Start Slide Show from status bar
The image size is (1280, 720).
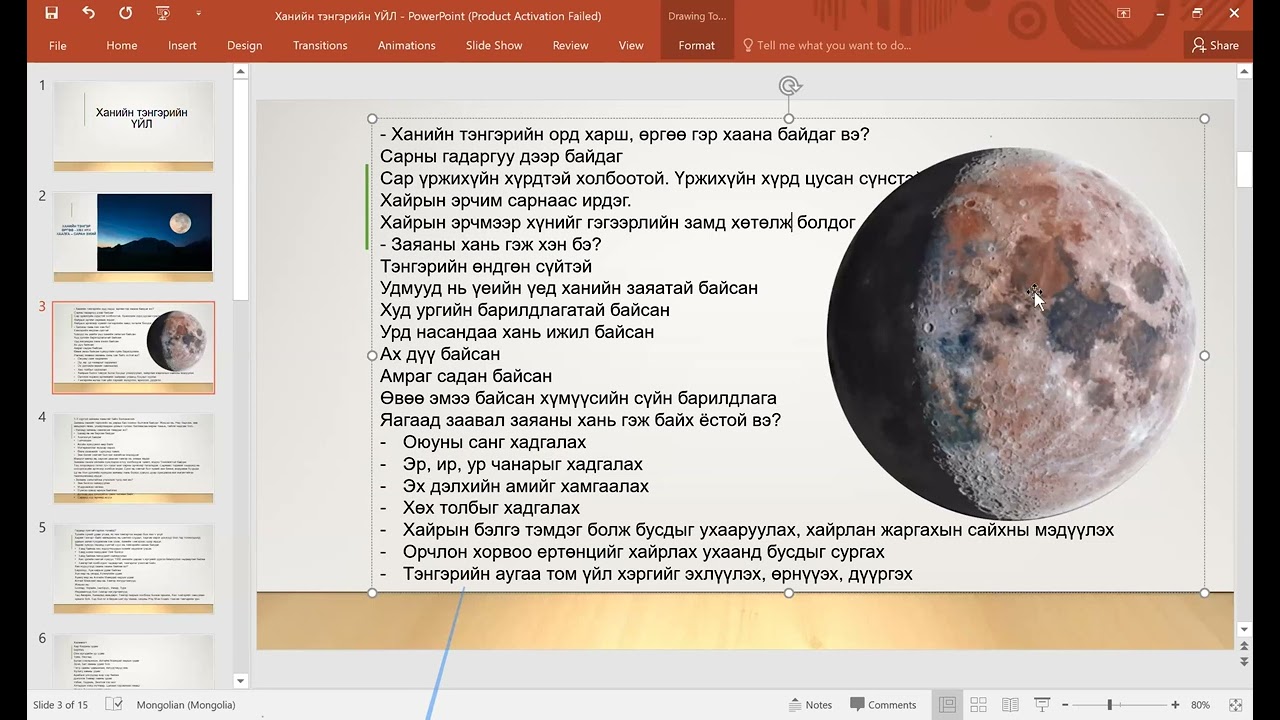pyautogui.click(x=1041, y=705)
